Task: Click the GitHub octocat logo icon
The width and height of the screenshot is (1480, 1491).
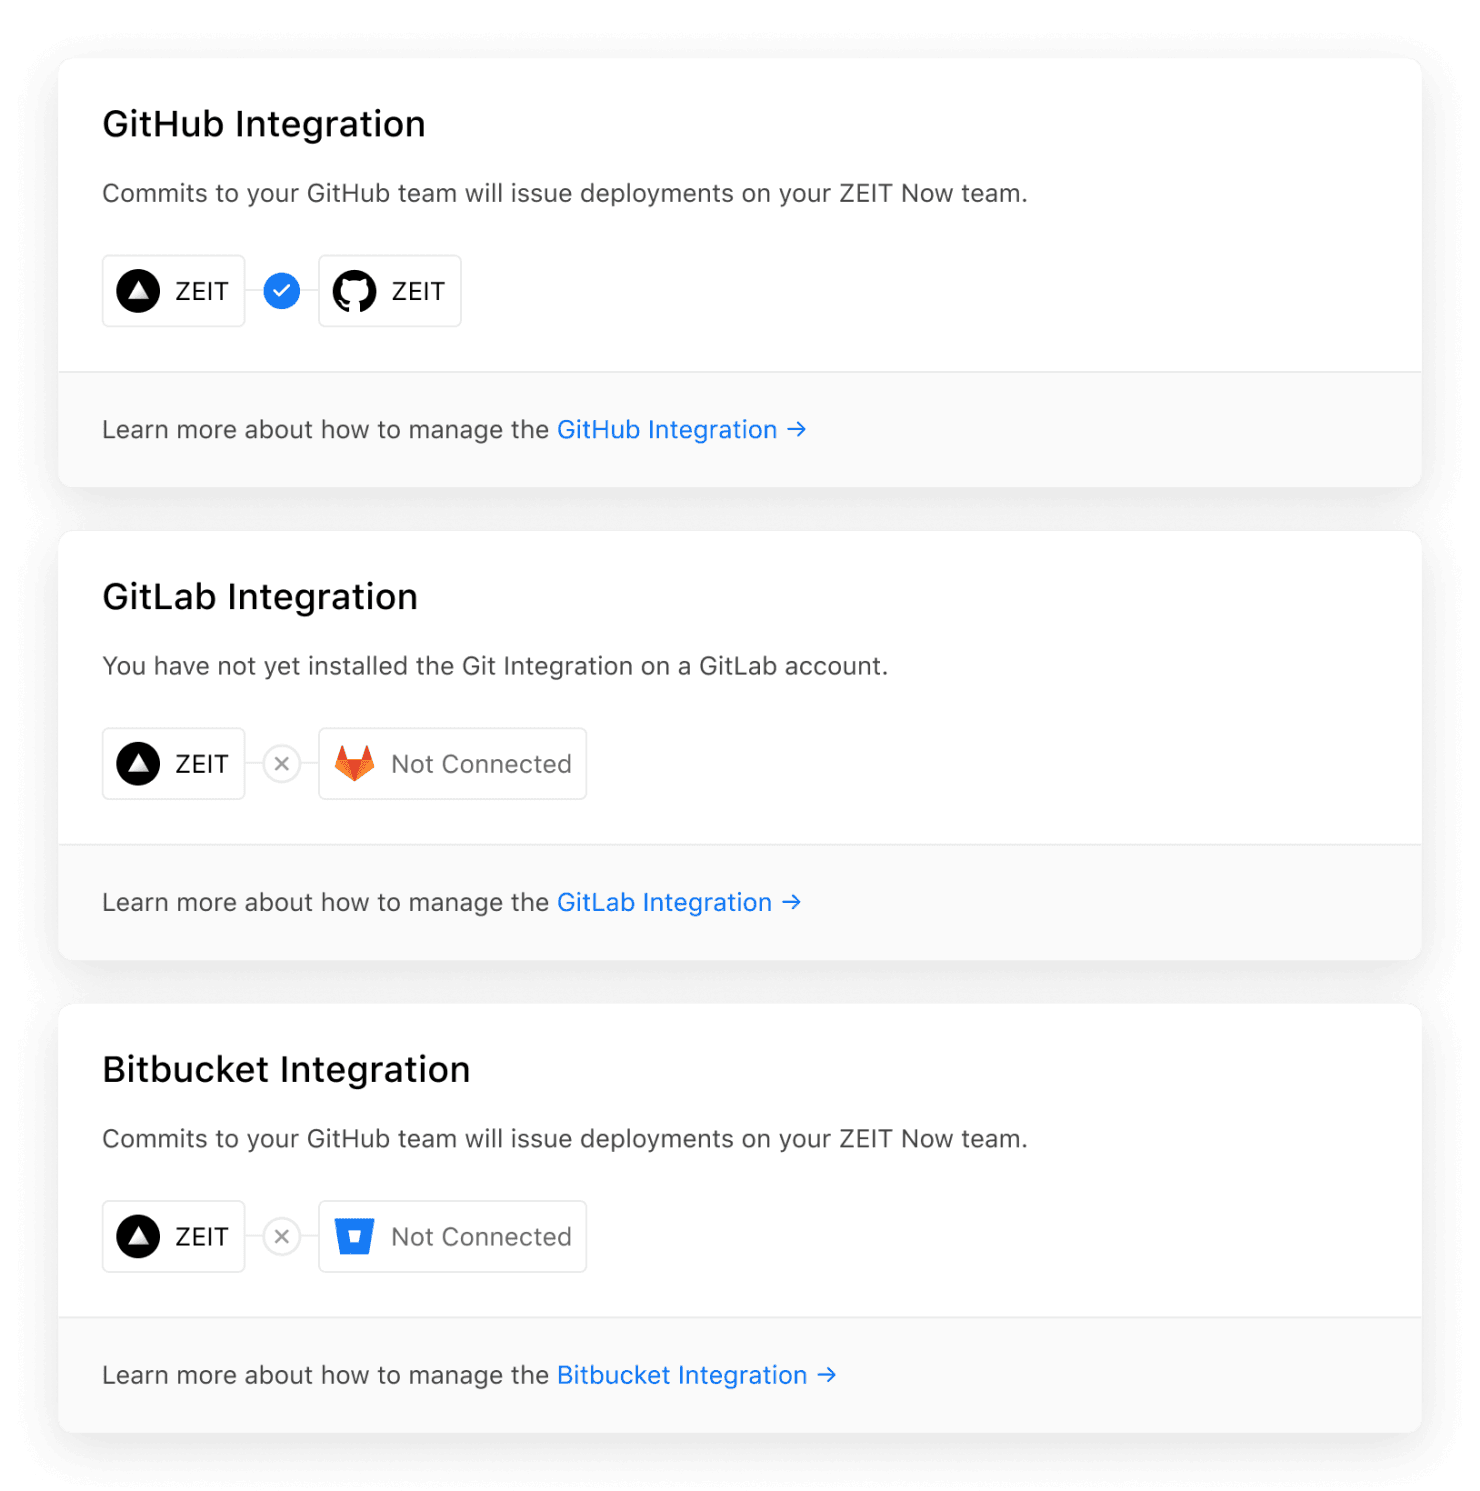Action: [x=354, y=291]
